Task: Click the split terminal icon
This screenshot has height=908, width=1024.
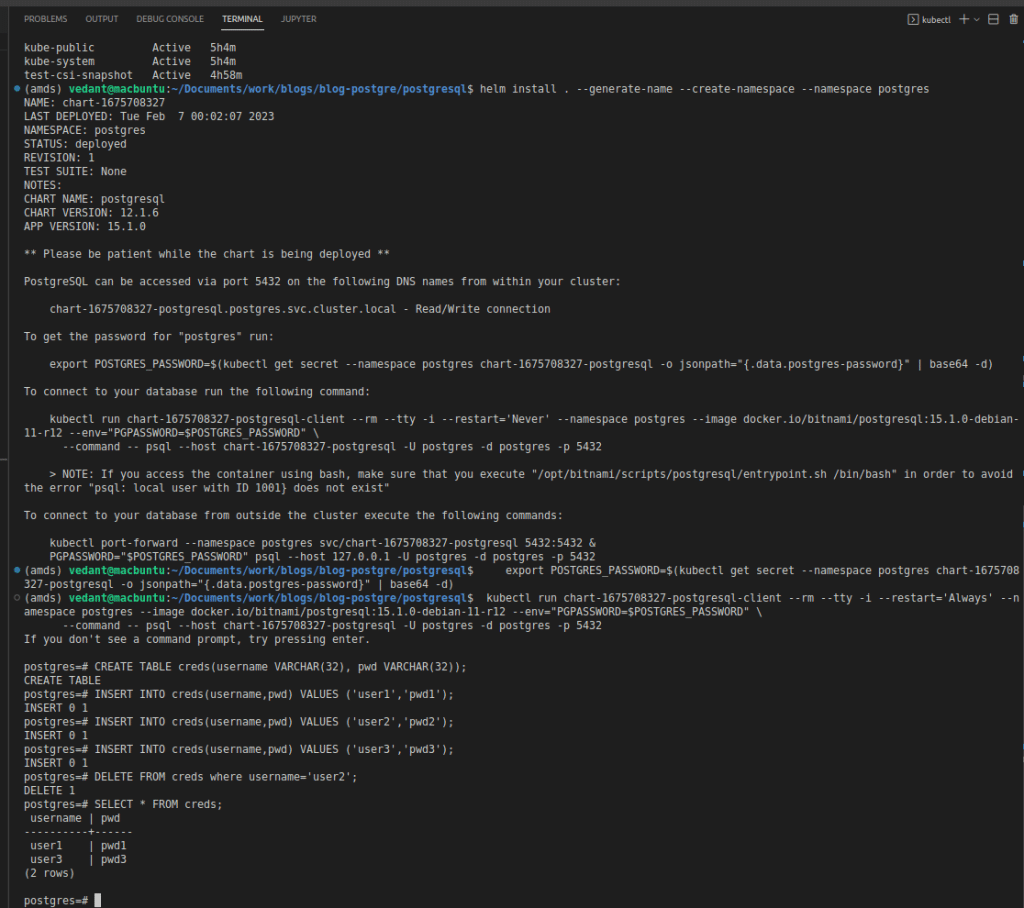Action: tap(993, 19)
